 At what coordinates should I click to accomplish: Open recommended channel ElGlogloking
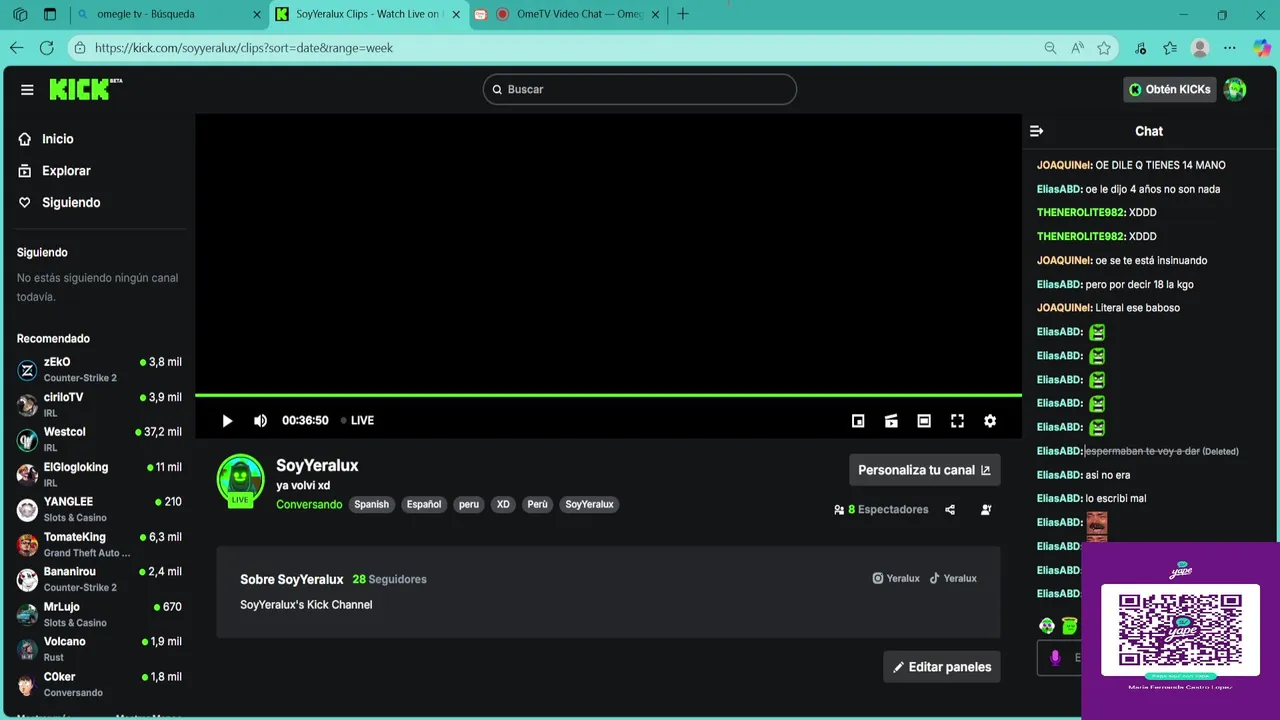98,475
